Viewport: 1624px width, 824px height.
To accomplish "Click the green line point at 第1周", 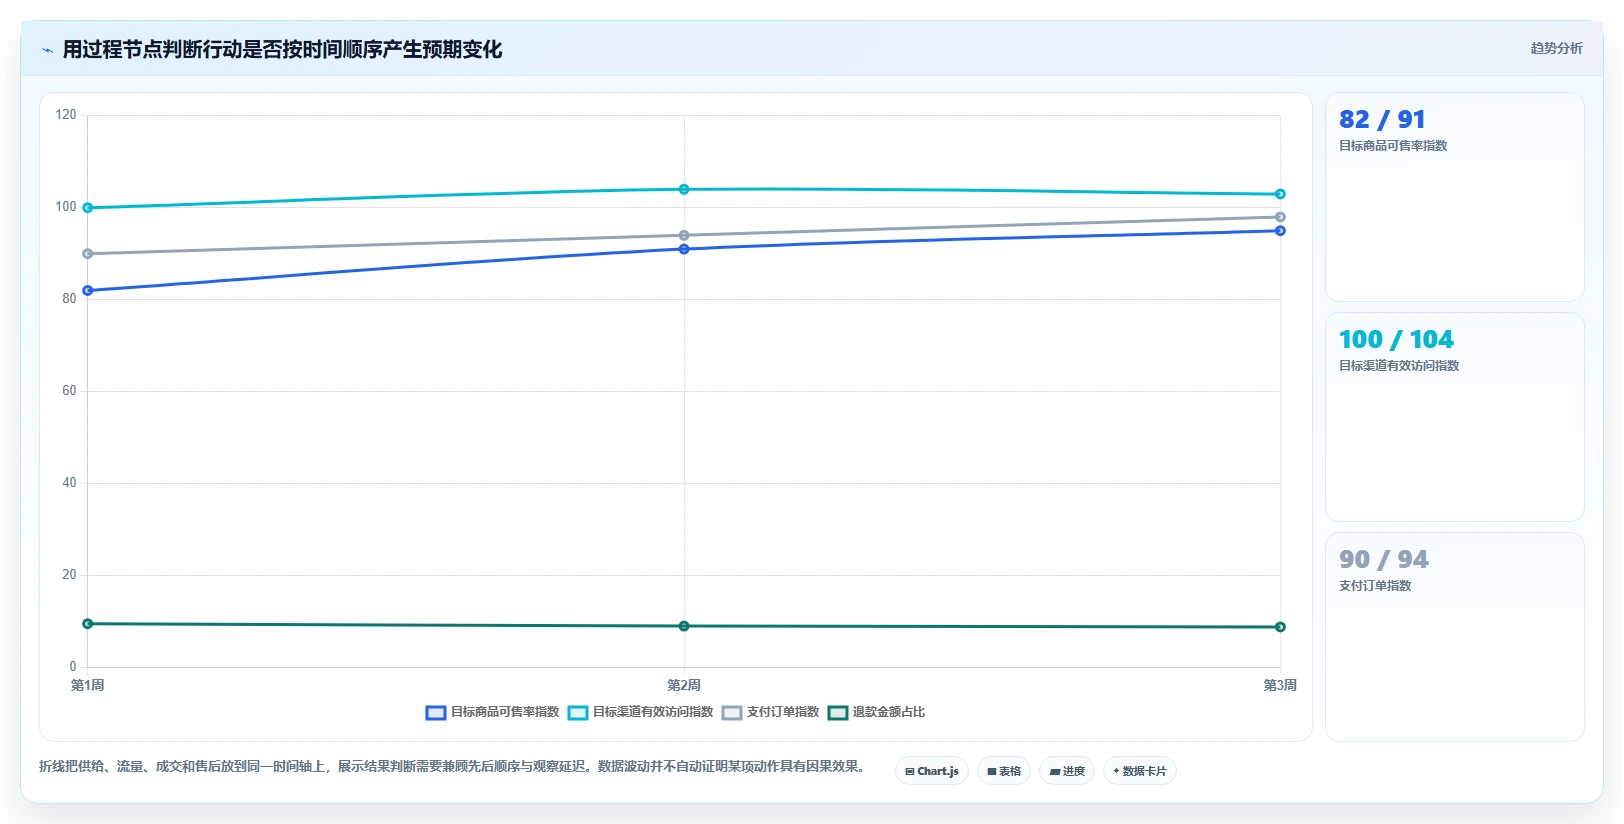I will 88,624.
